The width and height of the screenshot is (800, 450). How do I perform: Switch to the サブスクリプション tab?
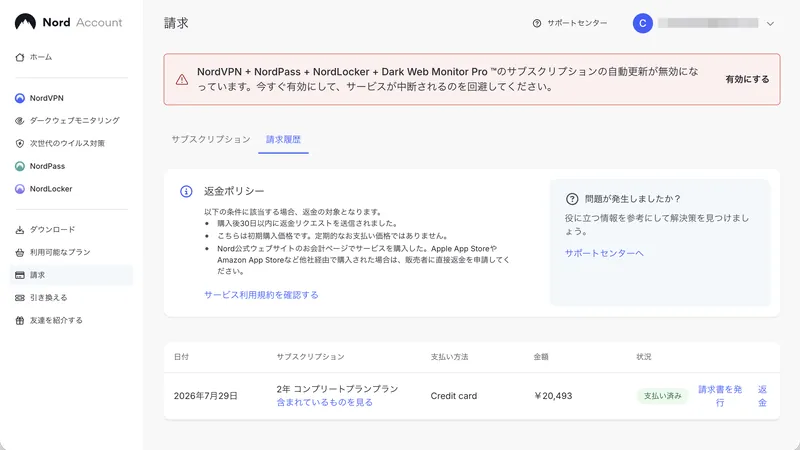[x=211, y=139]
